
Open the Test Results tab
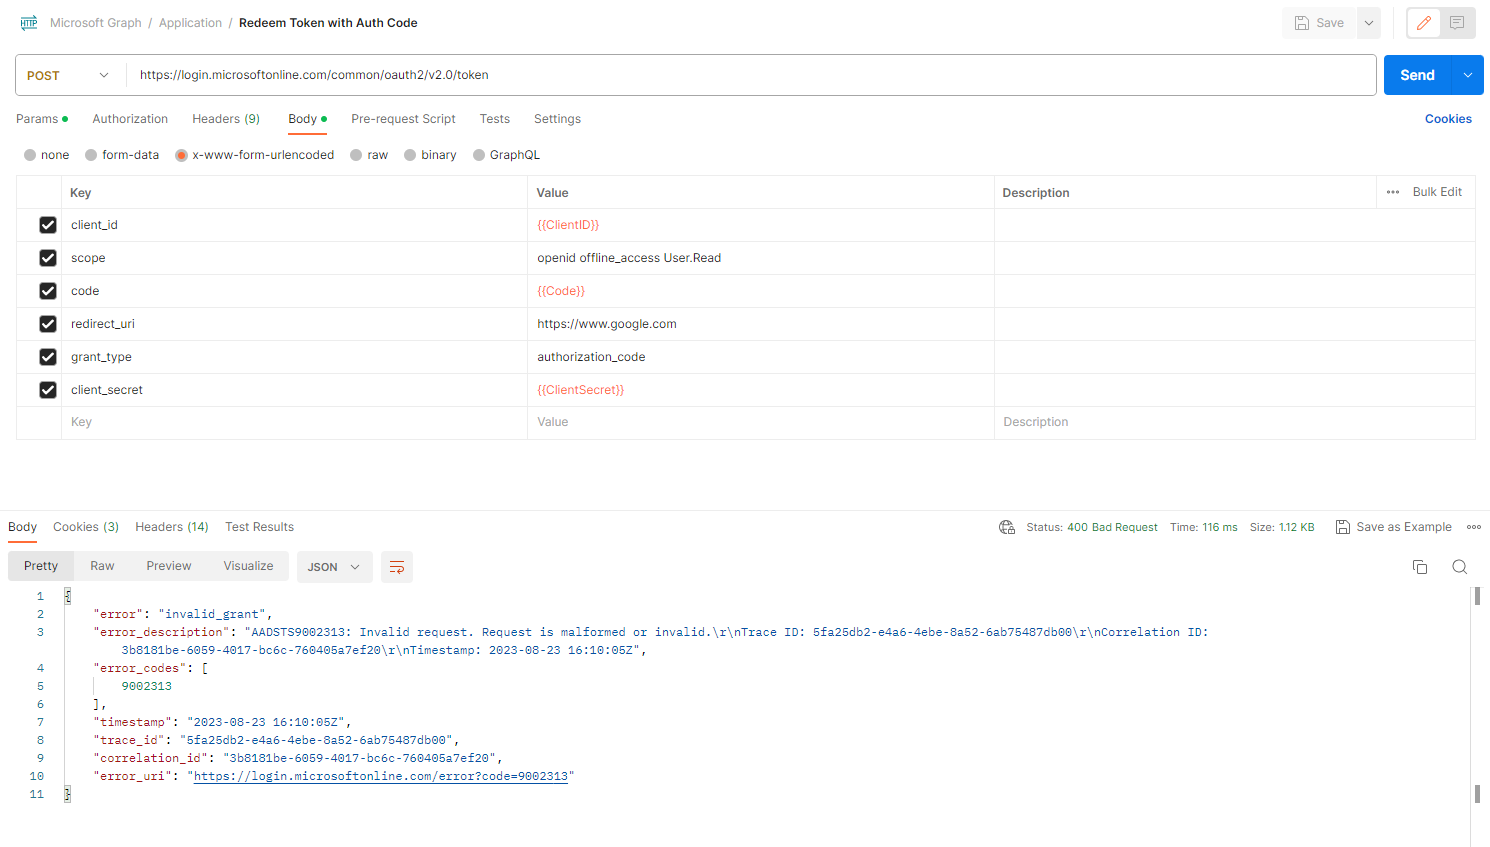(x=259, y=527)
